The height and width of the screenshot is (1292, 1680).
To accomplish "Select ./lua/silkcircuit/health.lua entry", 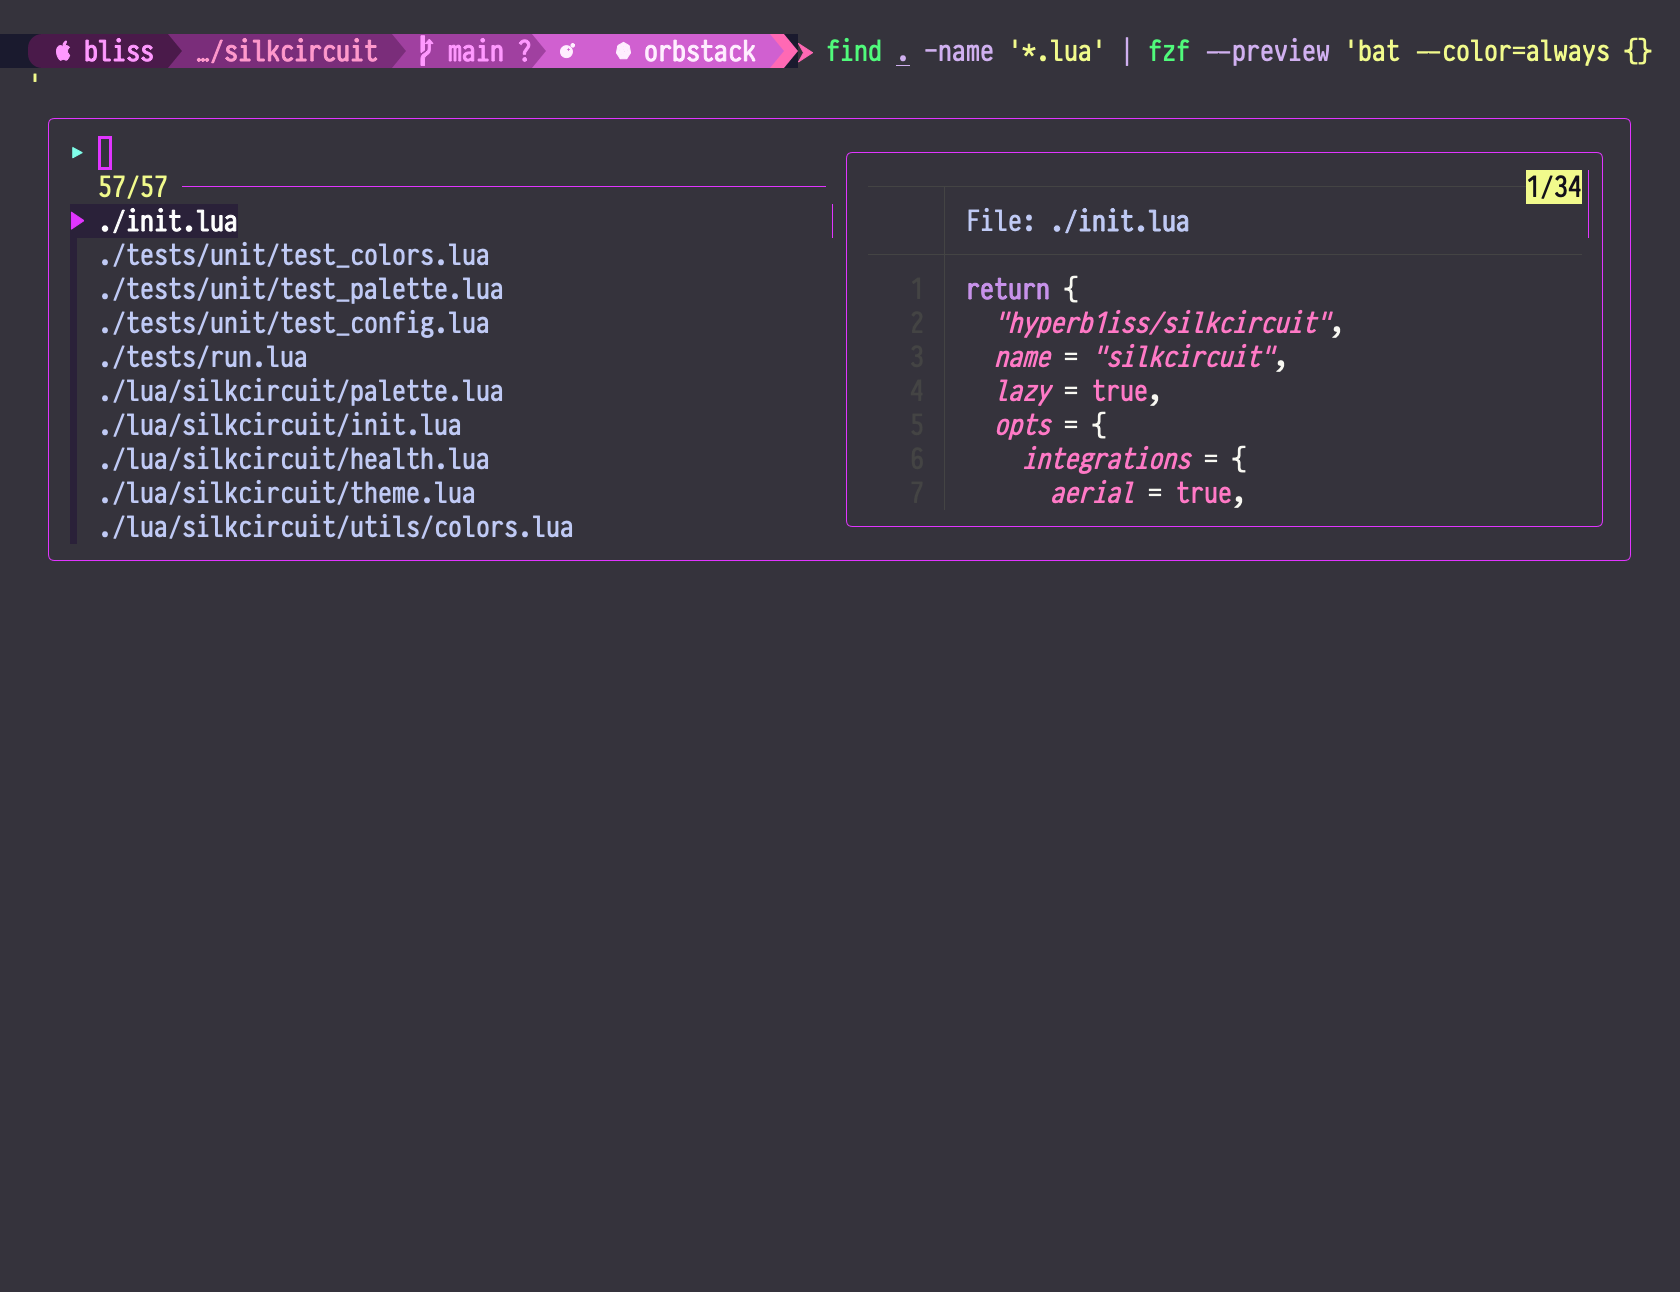I will tap(294, 459).
